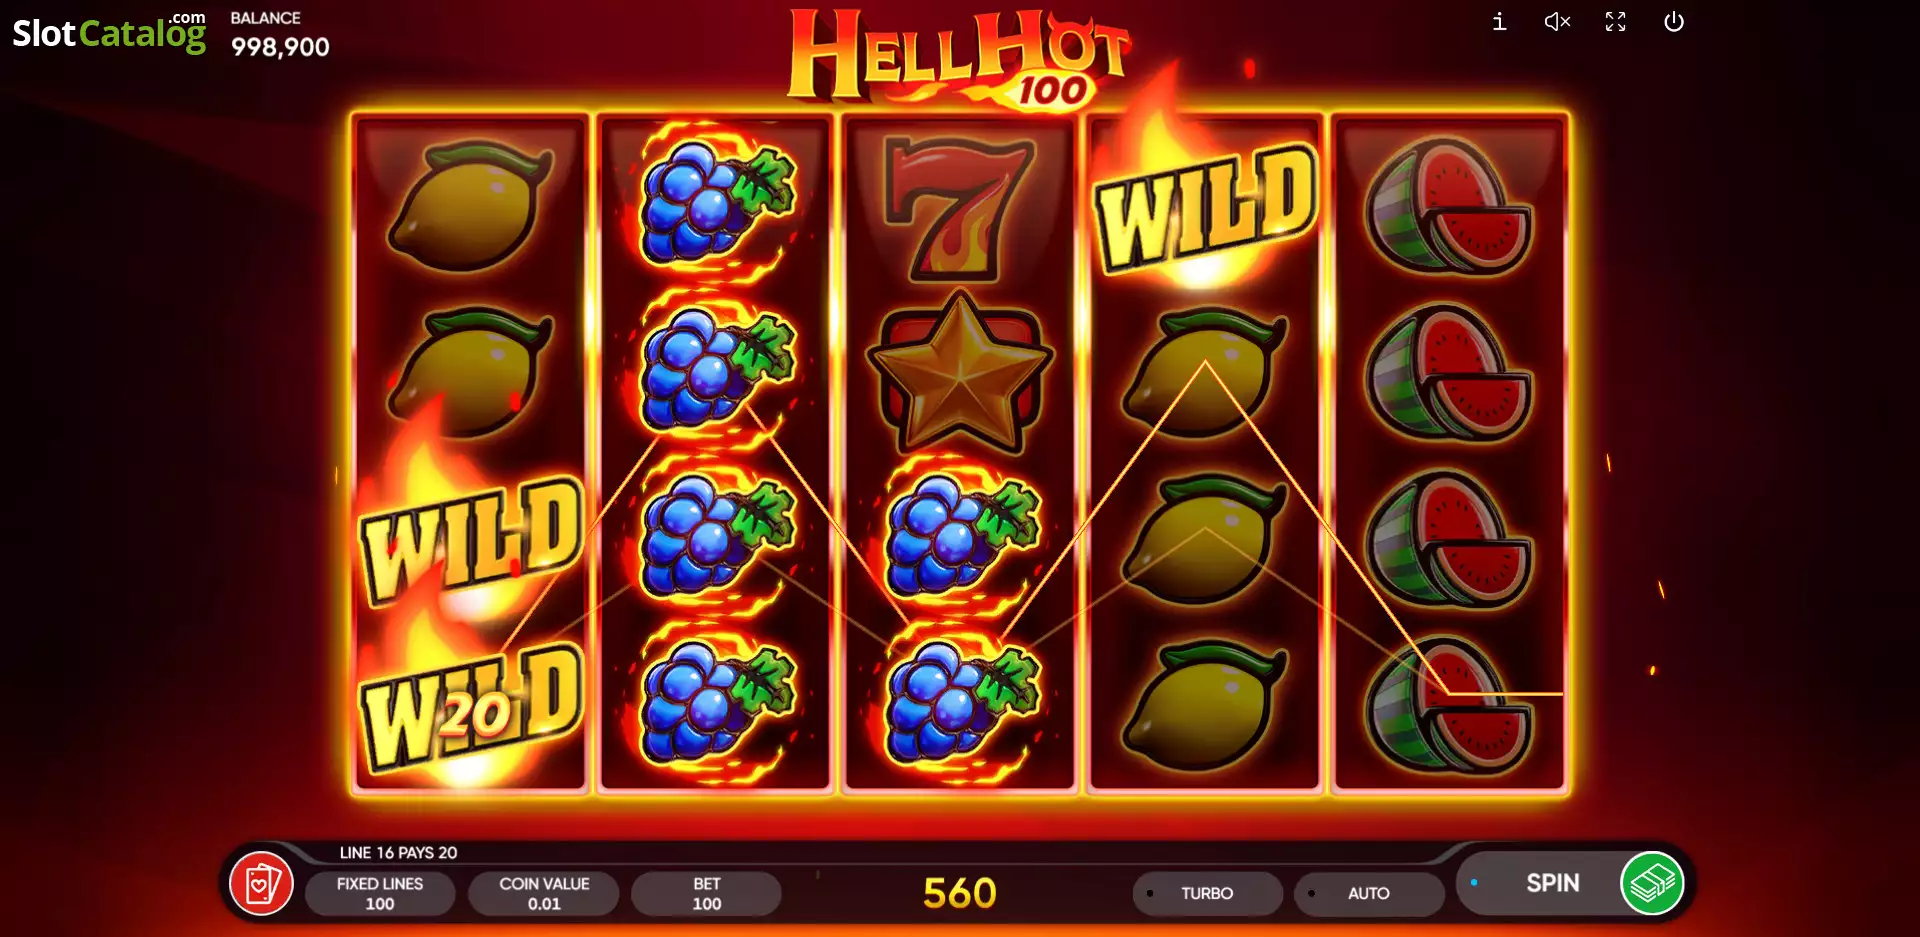Screen dimensions: 1920x937
Task: Open the Bet 100 selector
Action: tap(707, 893)
